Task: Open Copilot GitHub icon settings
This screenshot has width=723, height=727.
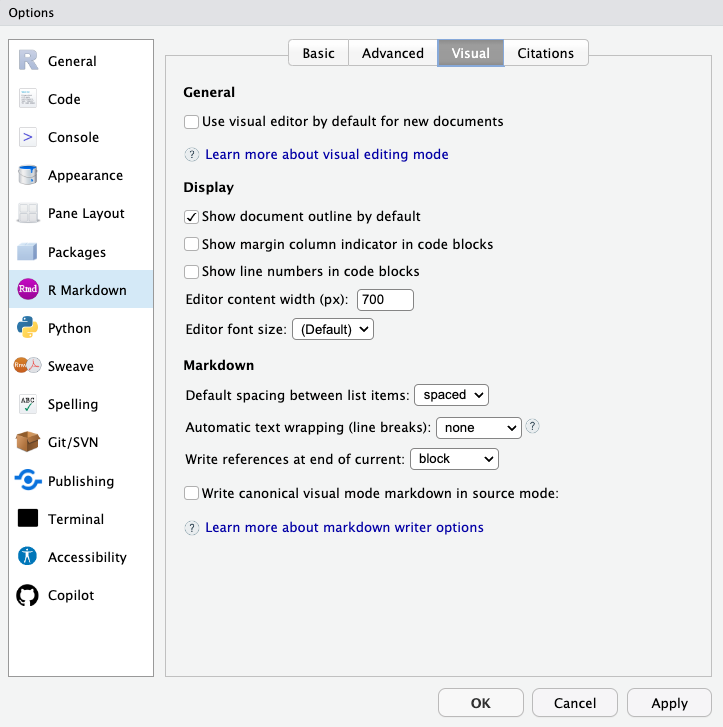Action: [x=28, y=595]
